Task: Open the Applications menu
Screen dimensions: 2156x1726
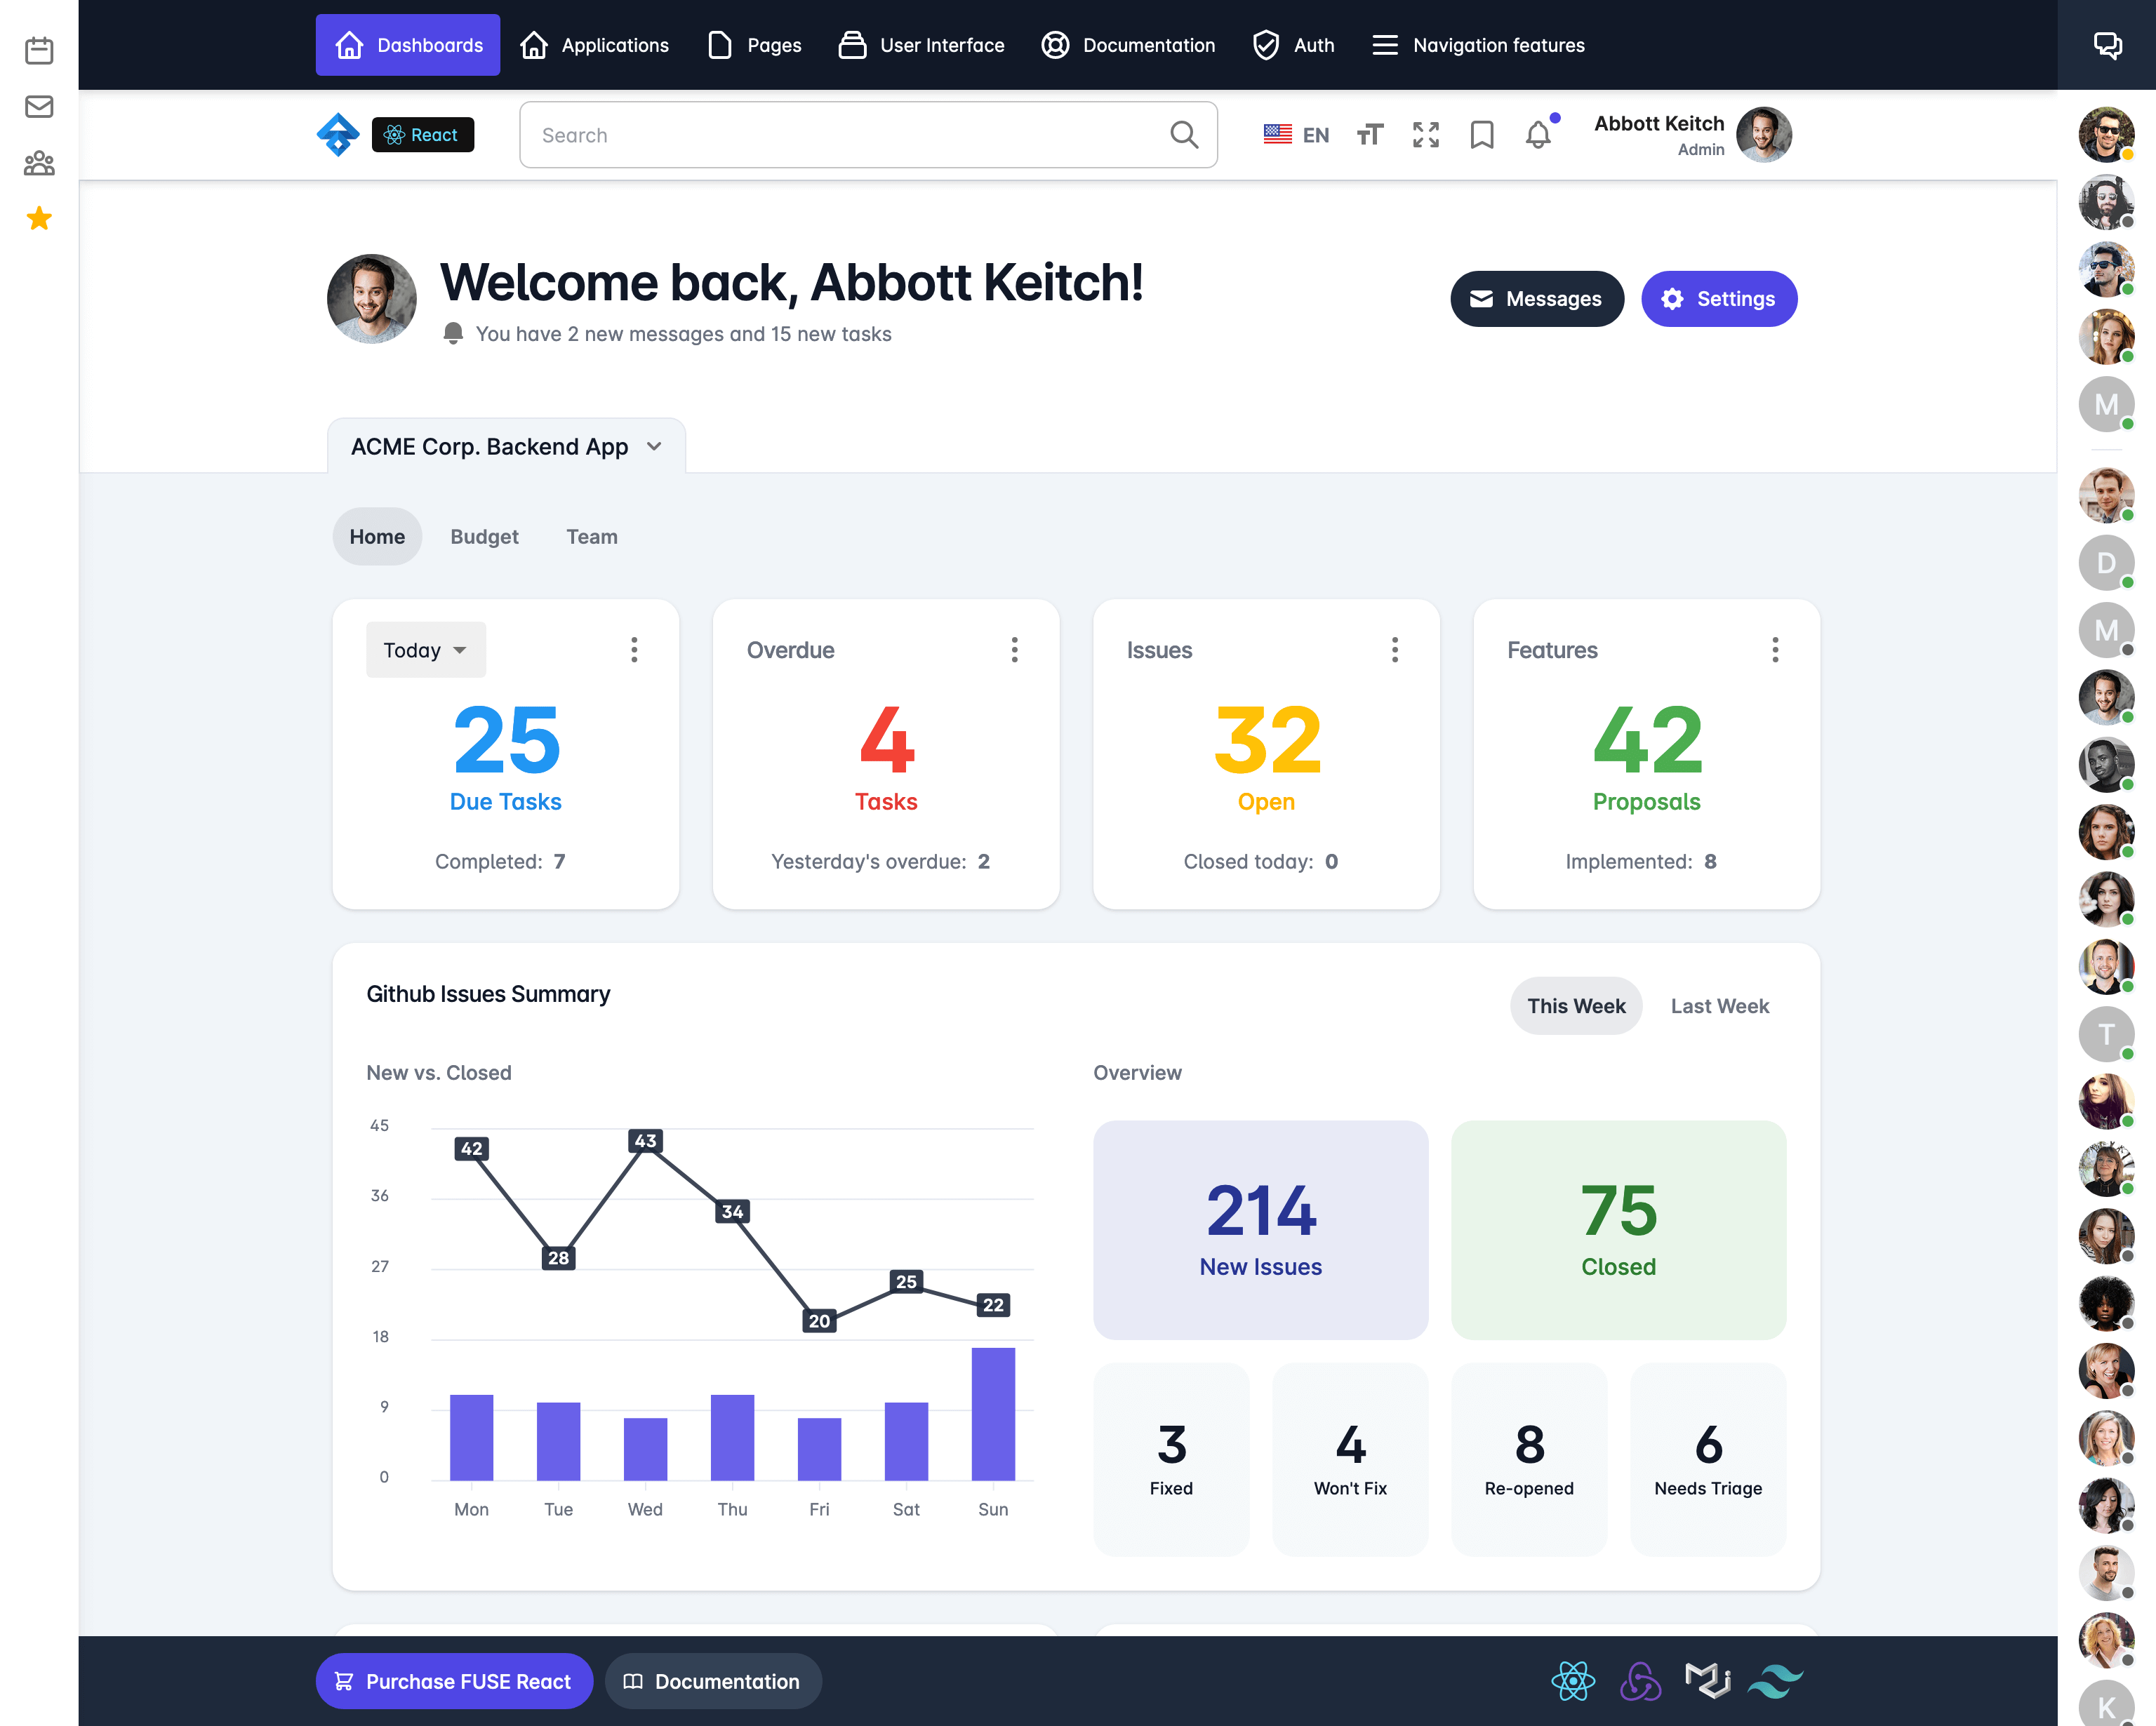Action: (594, 45)
